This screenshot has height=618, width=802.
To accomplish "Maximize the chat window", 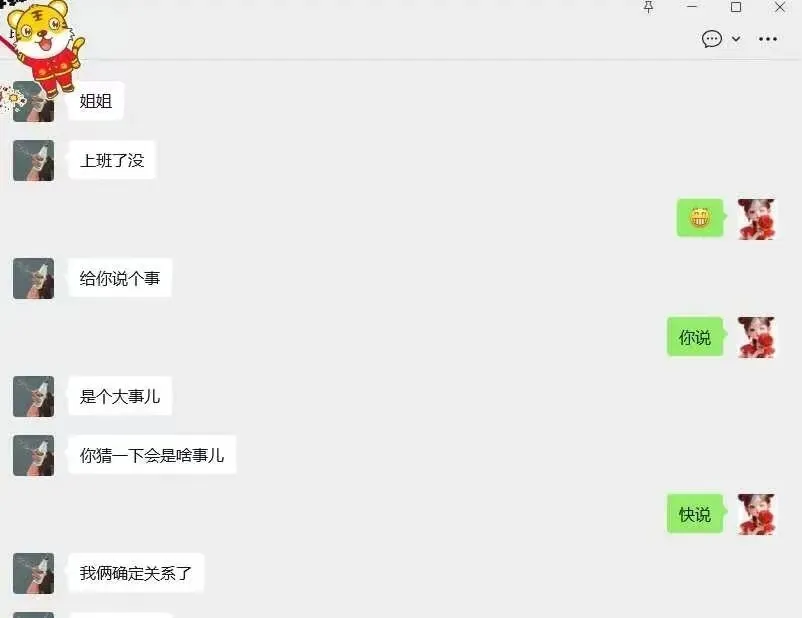I will 736,7.
